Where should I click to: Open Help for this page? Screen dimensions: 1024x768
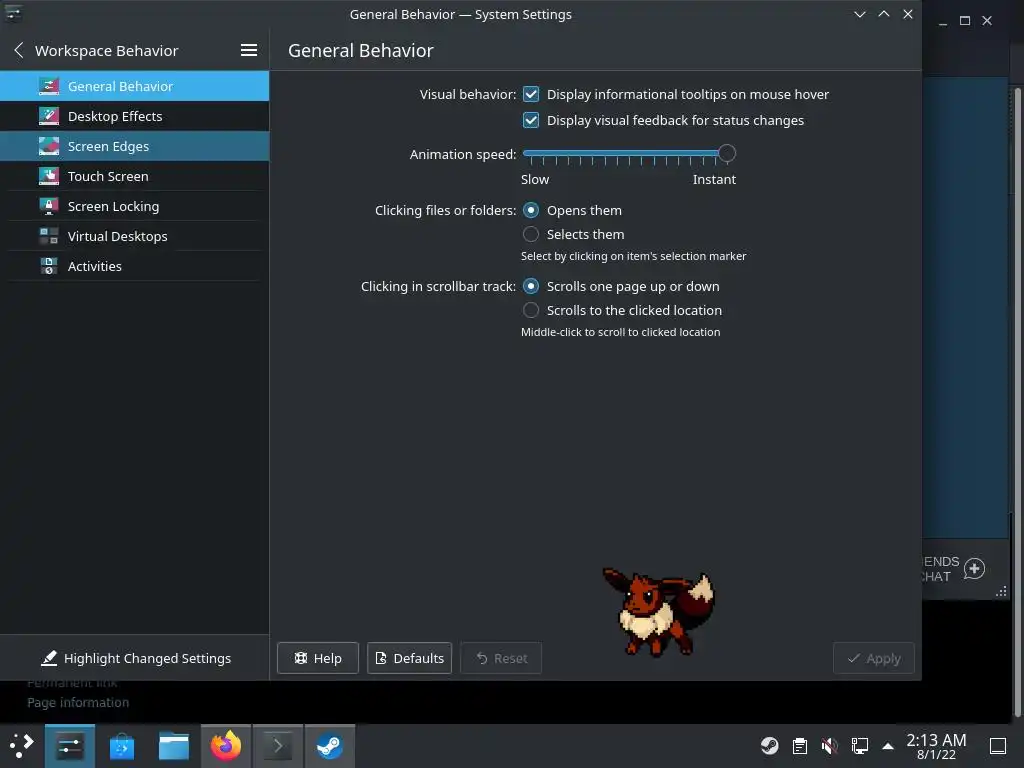coord(318,658)
